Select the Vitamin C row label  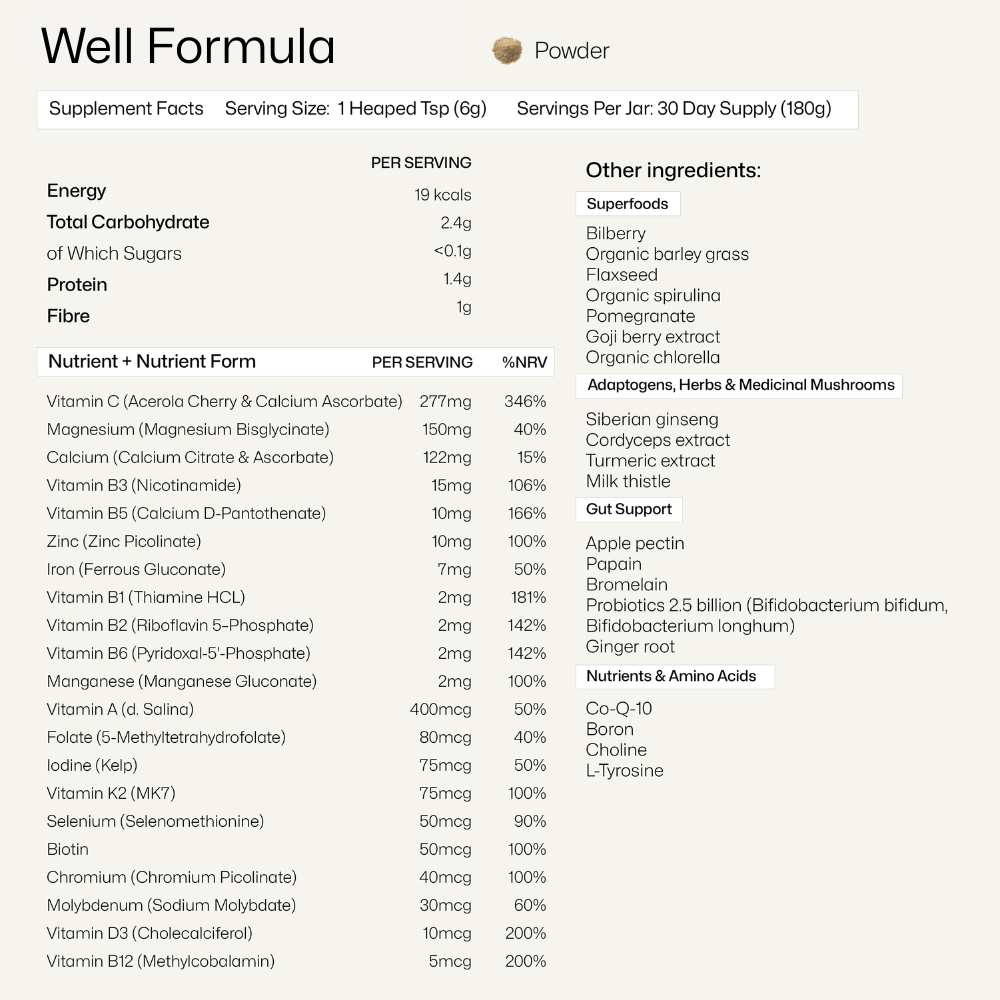(224, 402)
